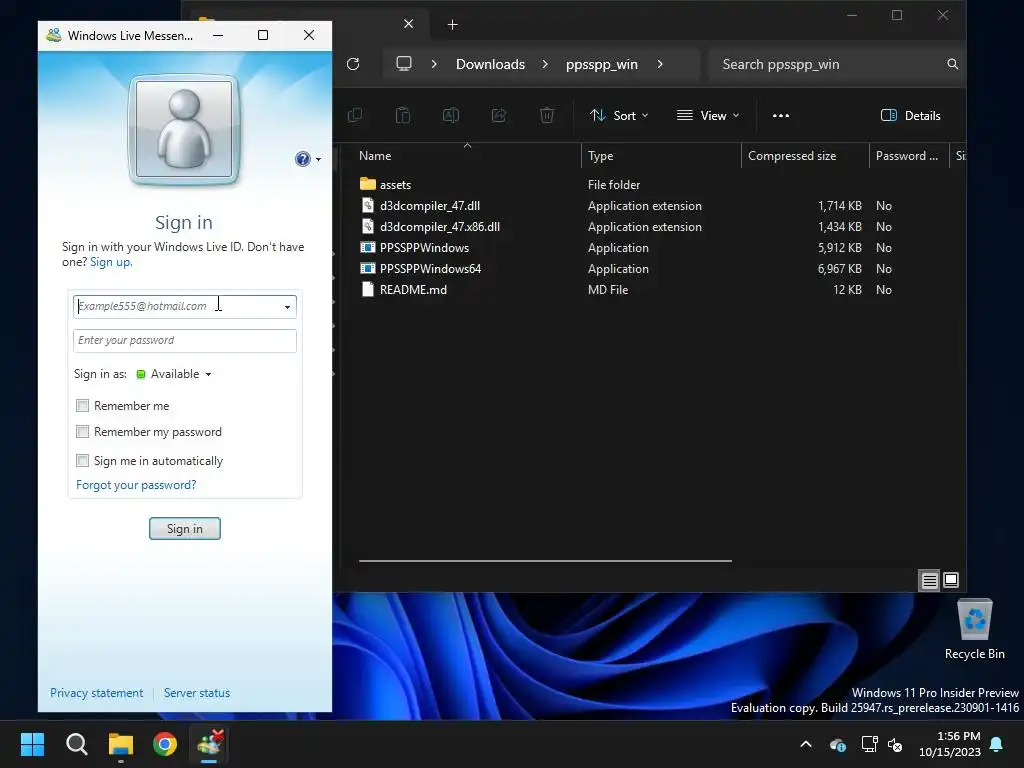Add a new Explorer tab
This screenshot has height=768, width=1024.
pyautogui.click(x=453, y=25)
